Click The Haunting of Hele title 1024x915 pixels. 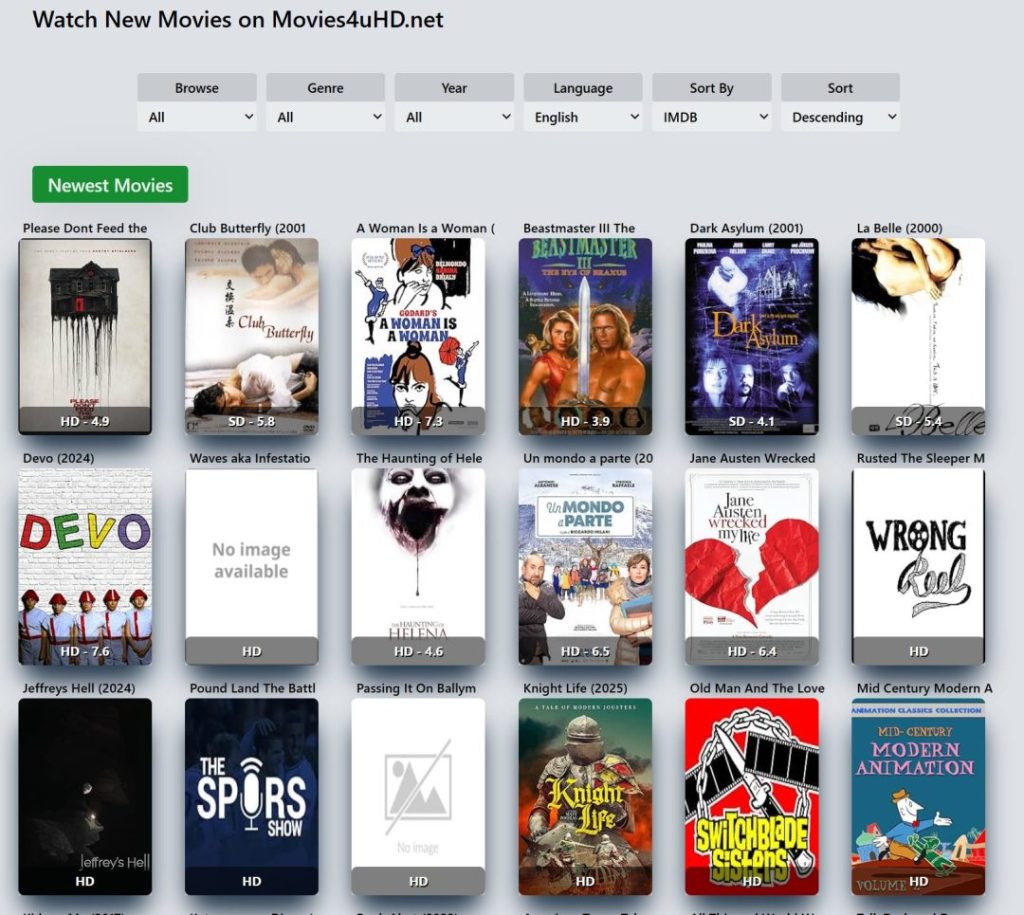tap(419, 458)
